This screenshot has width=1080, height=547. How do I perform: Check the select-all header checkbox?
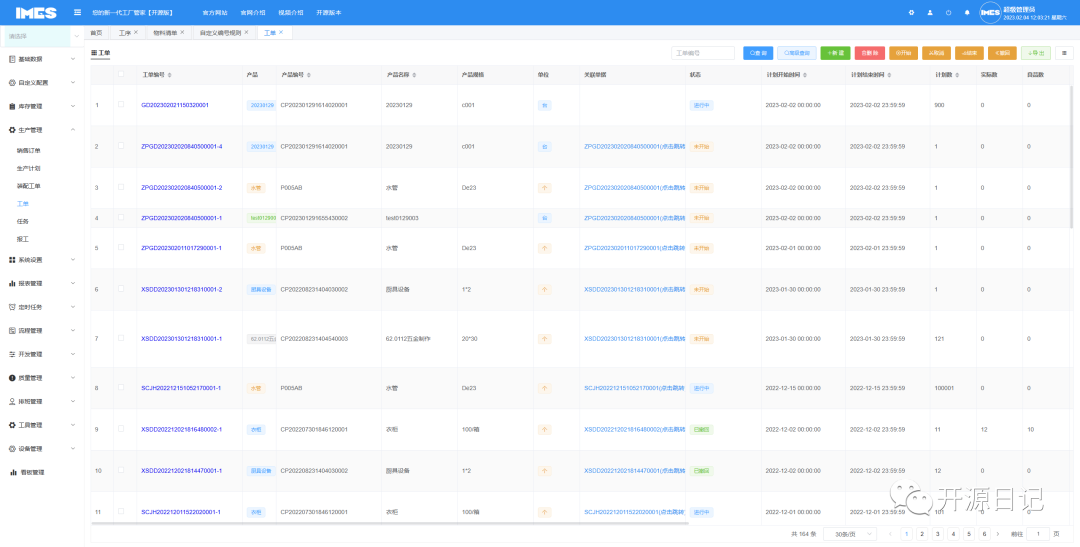(121, 74)
